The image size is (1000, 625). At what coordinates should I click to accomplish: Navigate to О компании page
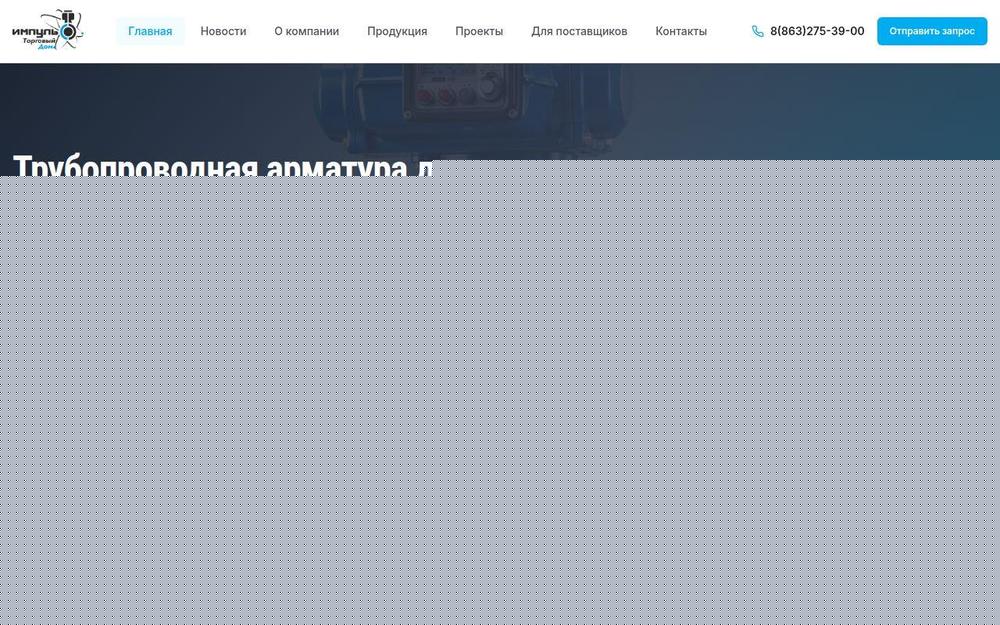coord(306,31)
